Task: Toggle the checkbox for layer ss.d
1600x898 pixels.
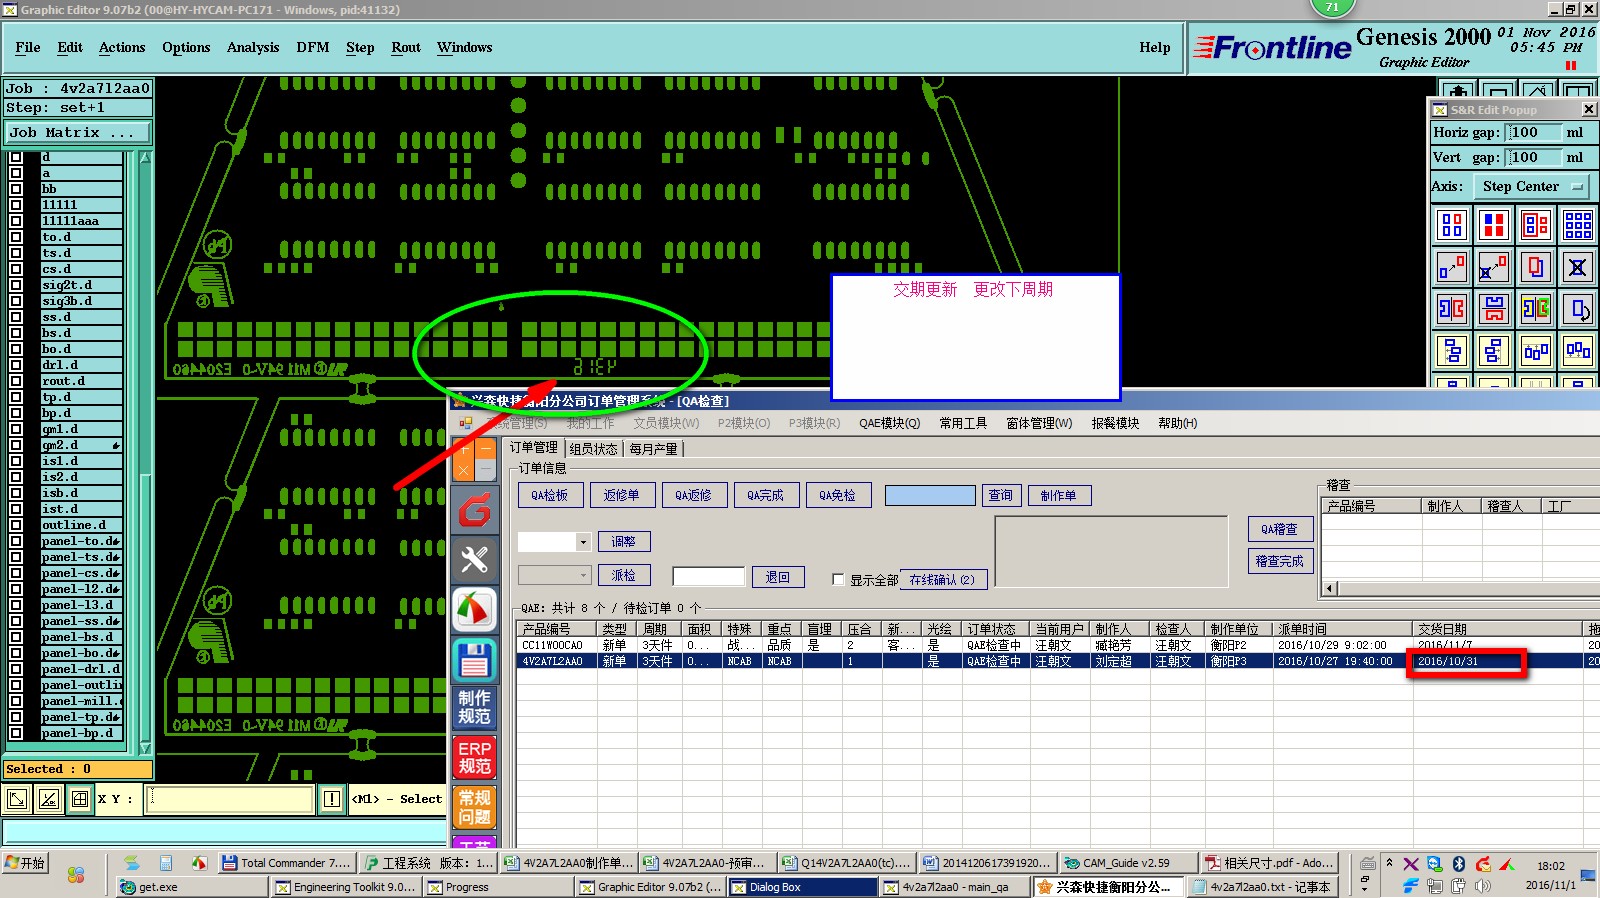Action: (x=16, y=317)
